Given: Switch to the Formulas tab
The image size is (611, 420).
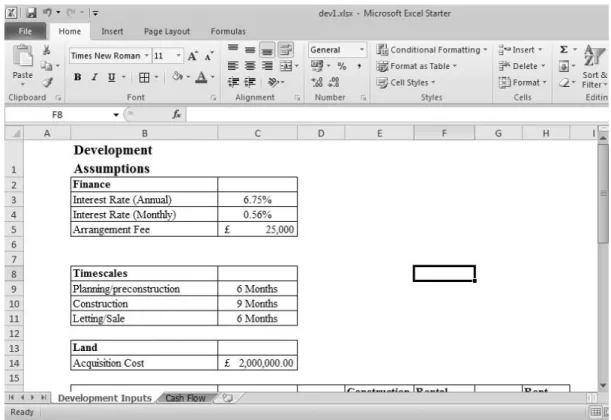Looking at the screenshot, I should point(228,31).
